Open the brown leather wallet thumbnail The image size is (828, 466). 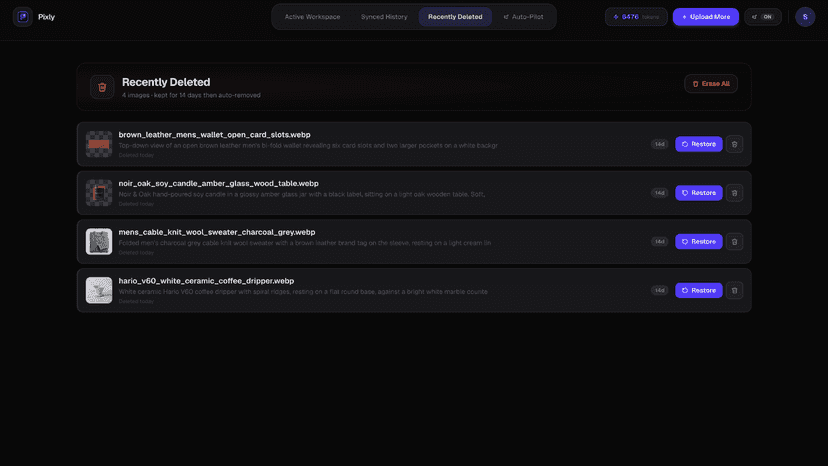pos(99,144)
